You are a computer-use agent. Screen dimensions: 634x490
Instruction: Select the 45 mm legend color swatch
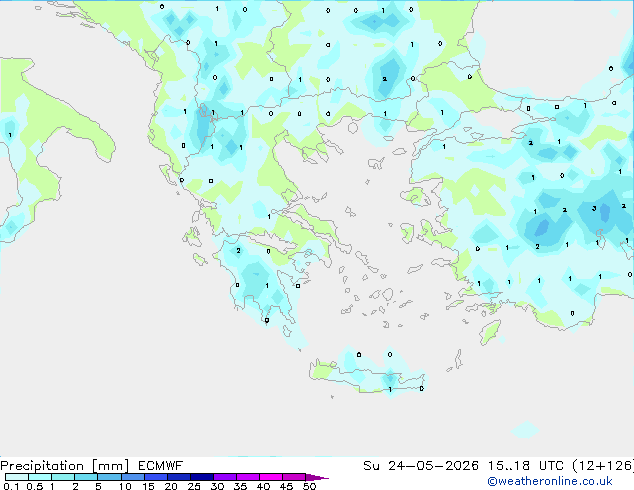click(x=294, y=477)
